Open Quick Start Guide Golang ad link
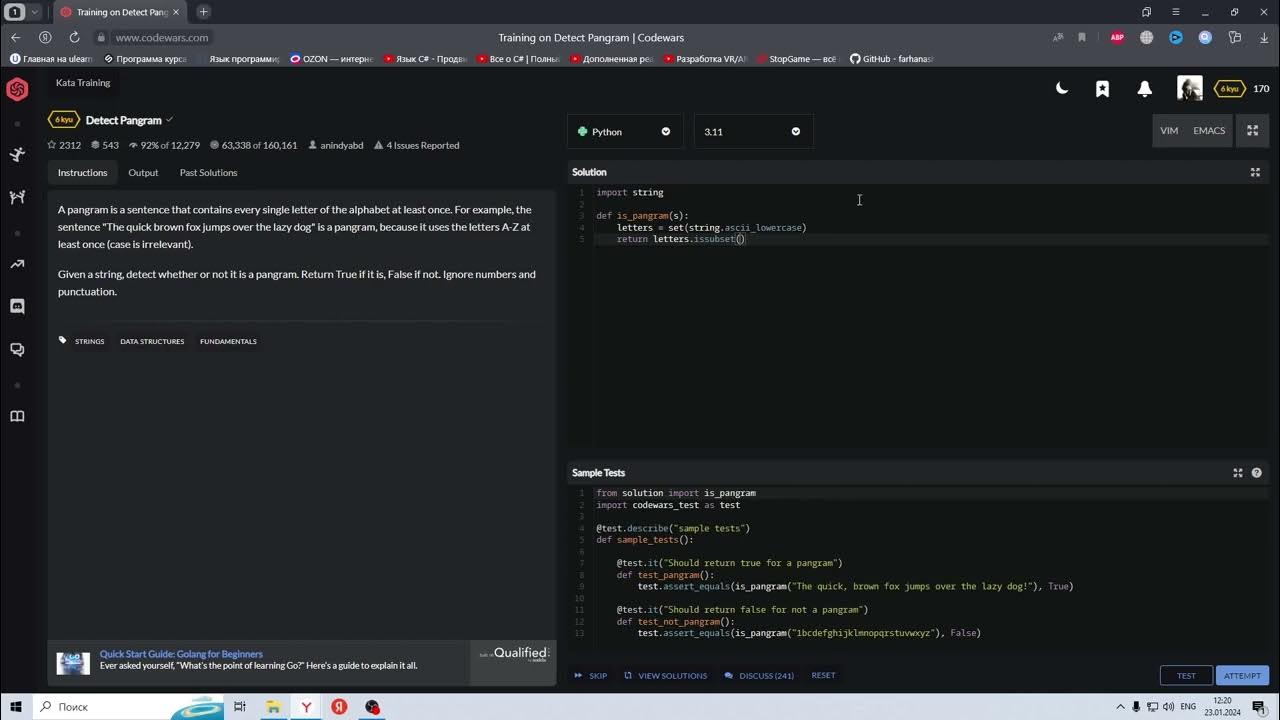1280x720 pixels. coord(181,654)
